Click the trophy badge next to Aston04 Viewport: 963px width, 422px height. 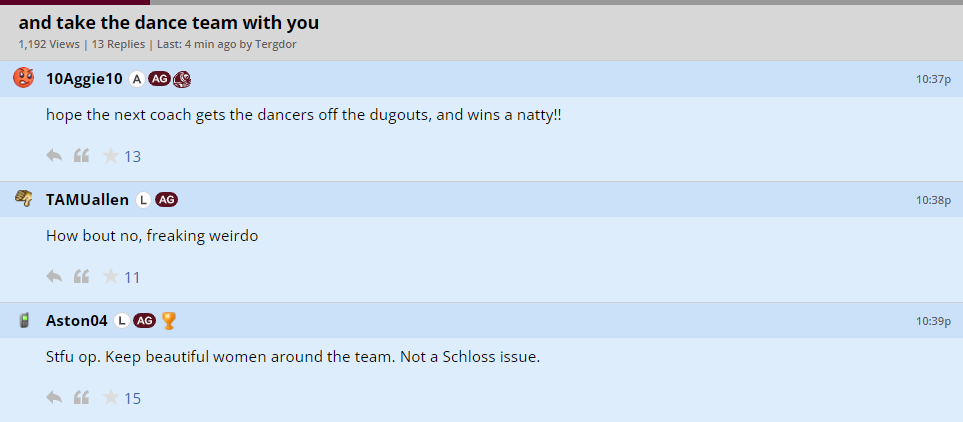169,321
